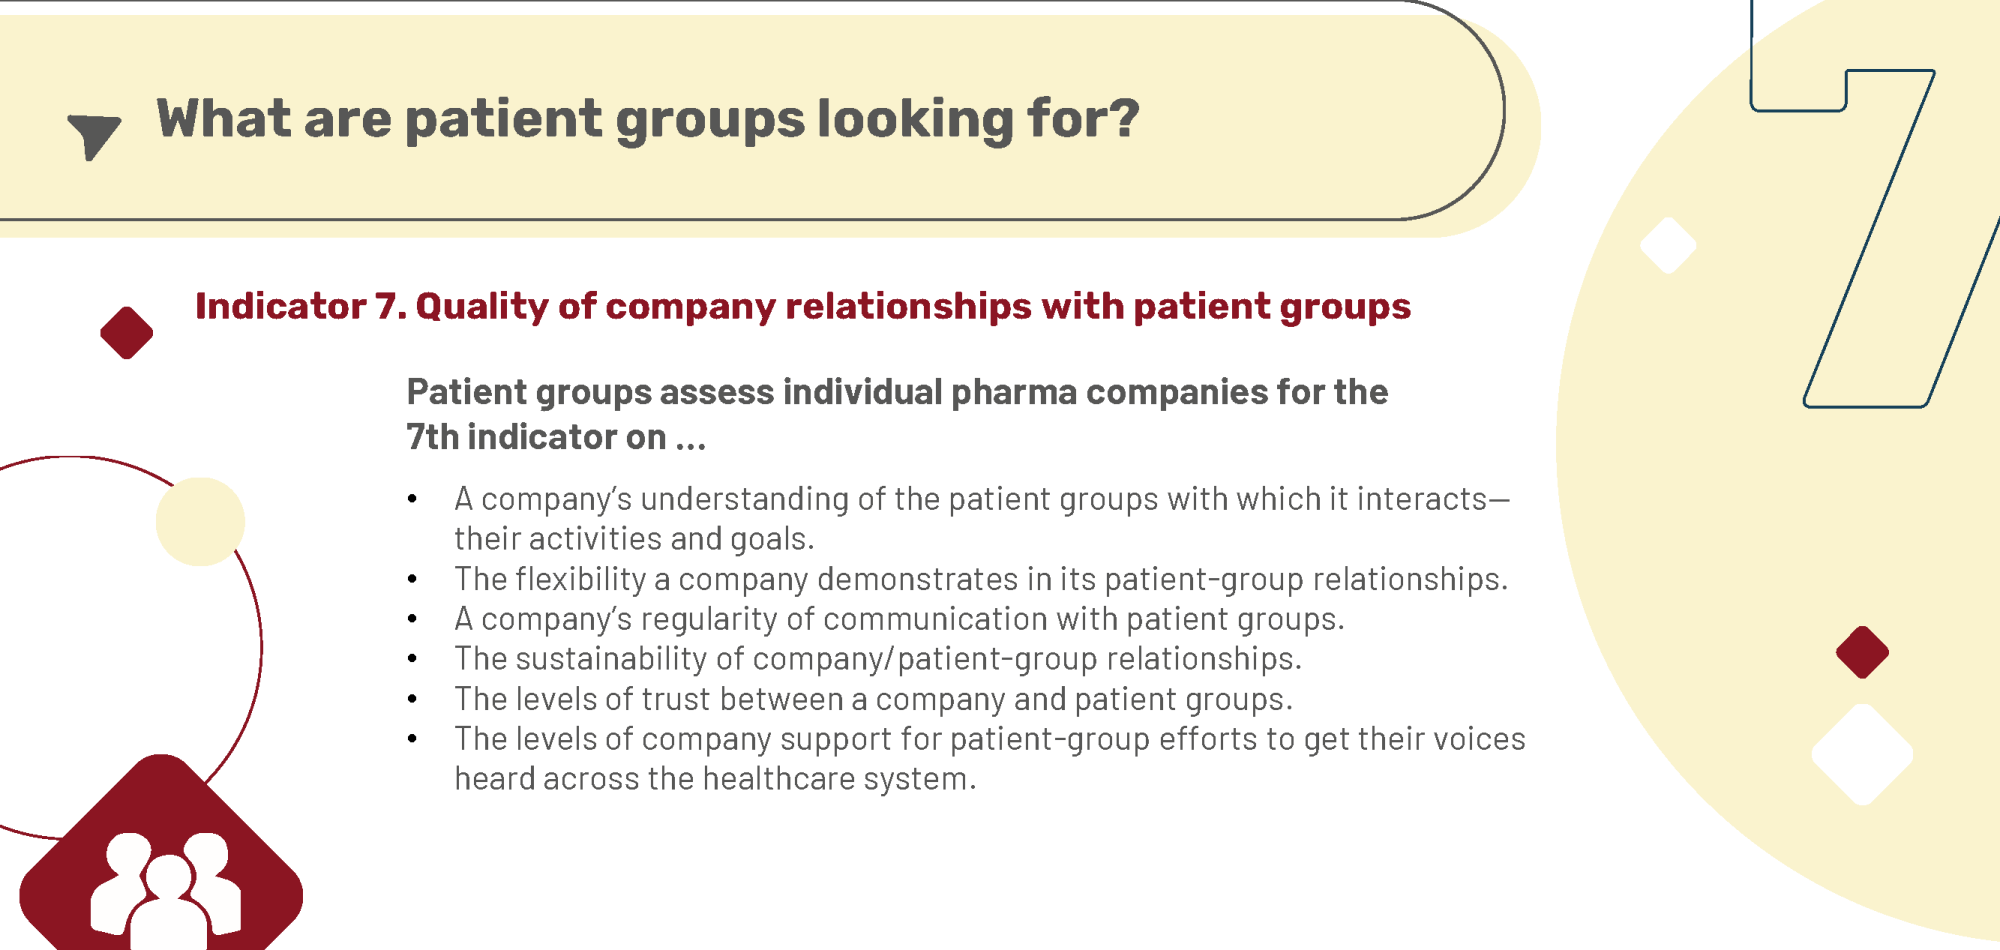Click the bullet about regularity of communication
The image size is (2000, 950).
(x=899, y=619)
